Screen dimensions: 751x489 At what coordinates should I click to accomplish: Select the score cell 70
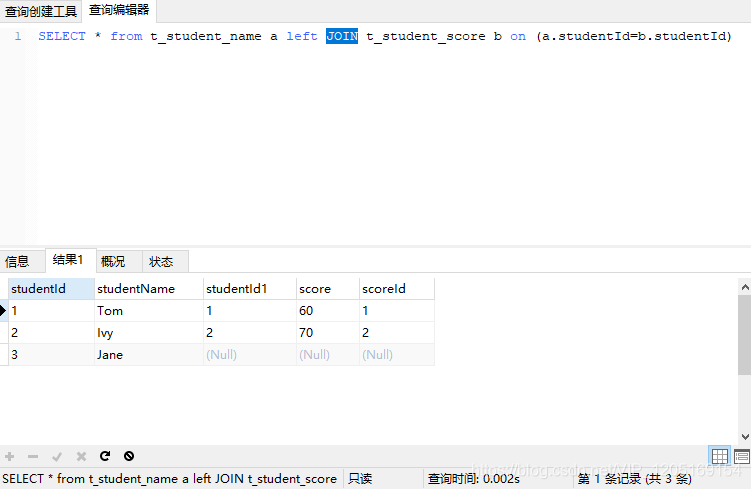328,333
